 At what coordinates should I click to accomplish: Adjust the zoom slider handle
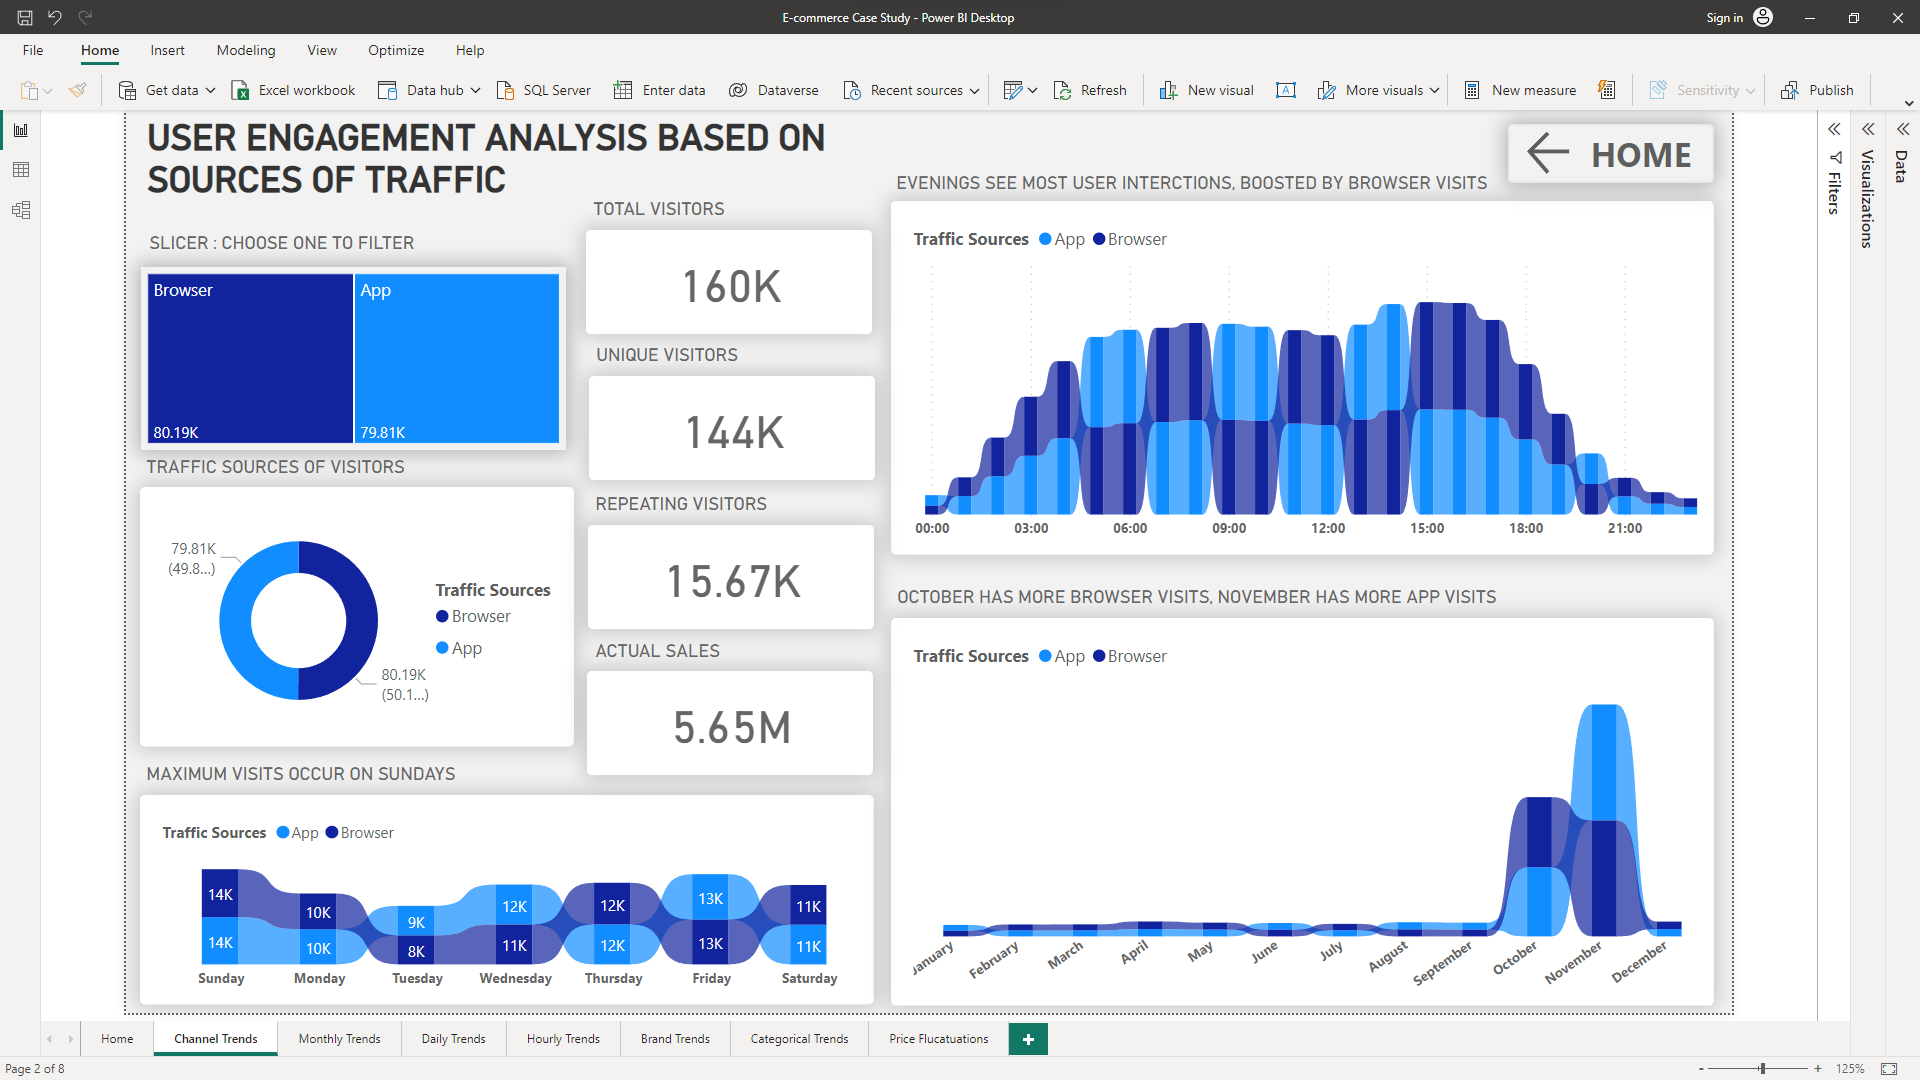(x=1763, y=1069)
